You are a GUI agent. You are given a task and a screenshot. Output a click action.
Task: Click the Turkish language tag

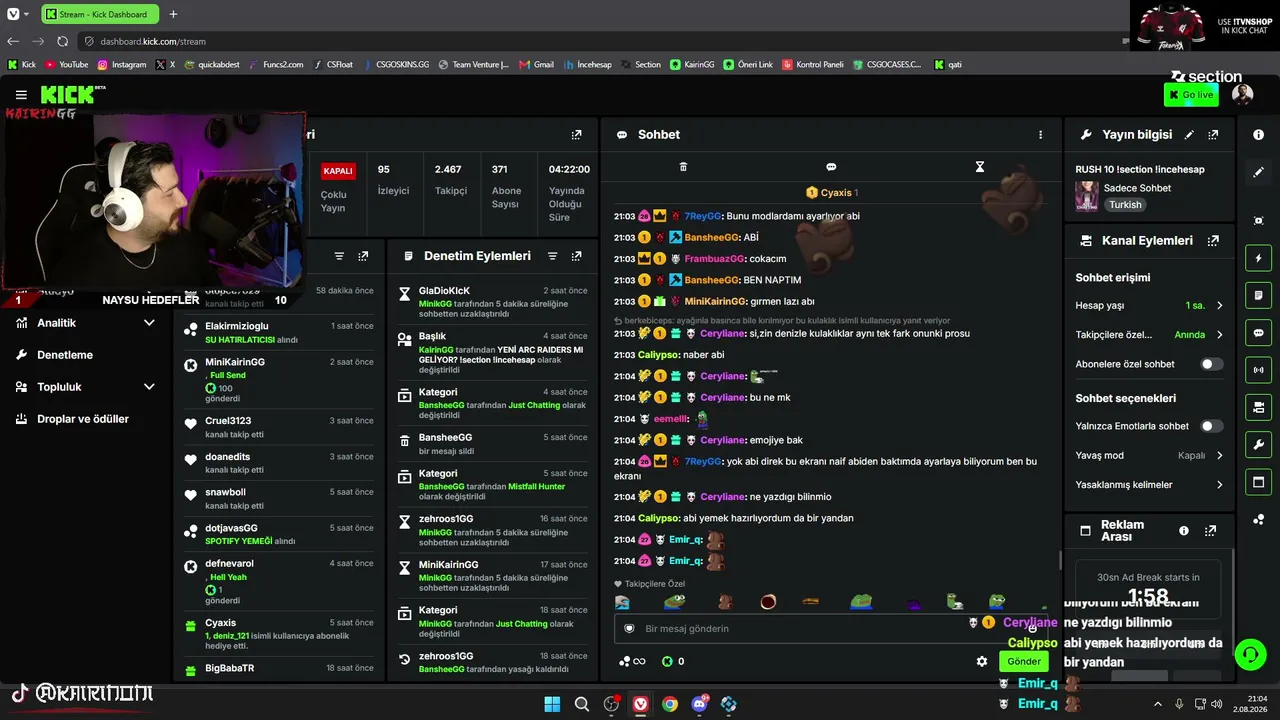(1125, 205)
